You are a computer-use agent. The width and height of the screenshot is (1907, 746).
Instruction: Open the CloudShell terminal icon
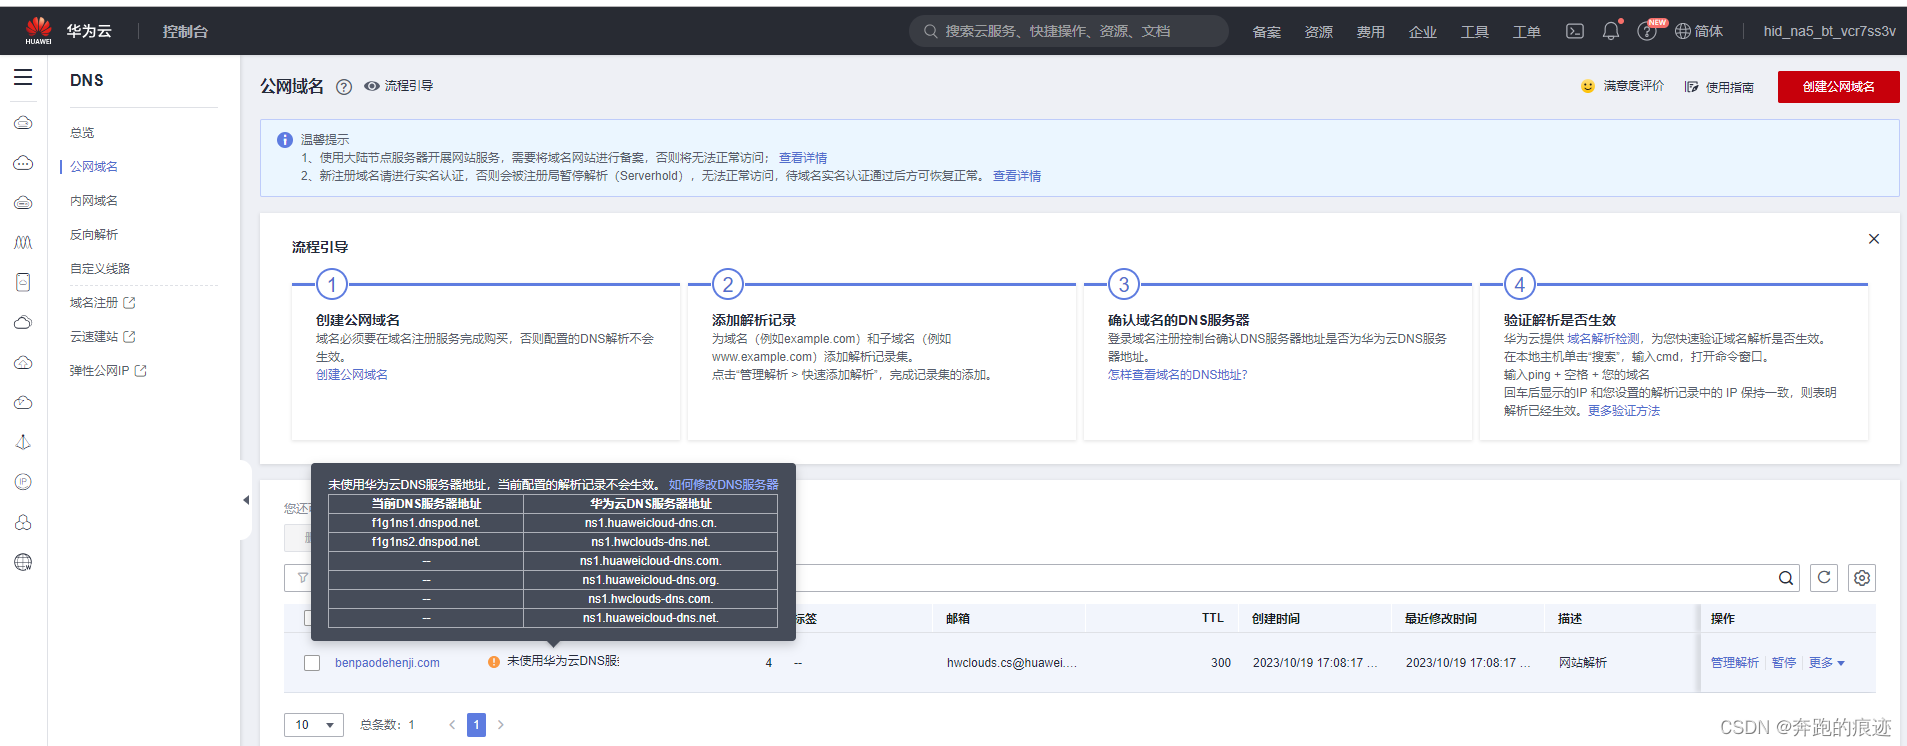[x=1575, y=31]
